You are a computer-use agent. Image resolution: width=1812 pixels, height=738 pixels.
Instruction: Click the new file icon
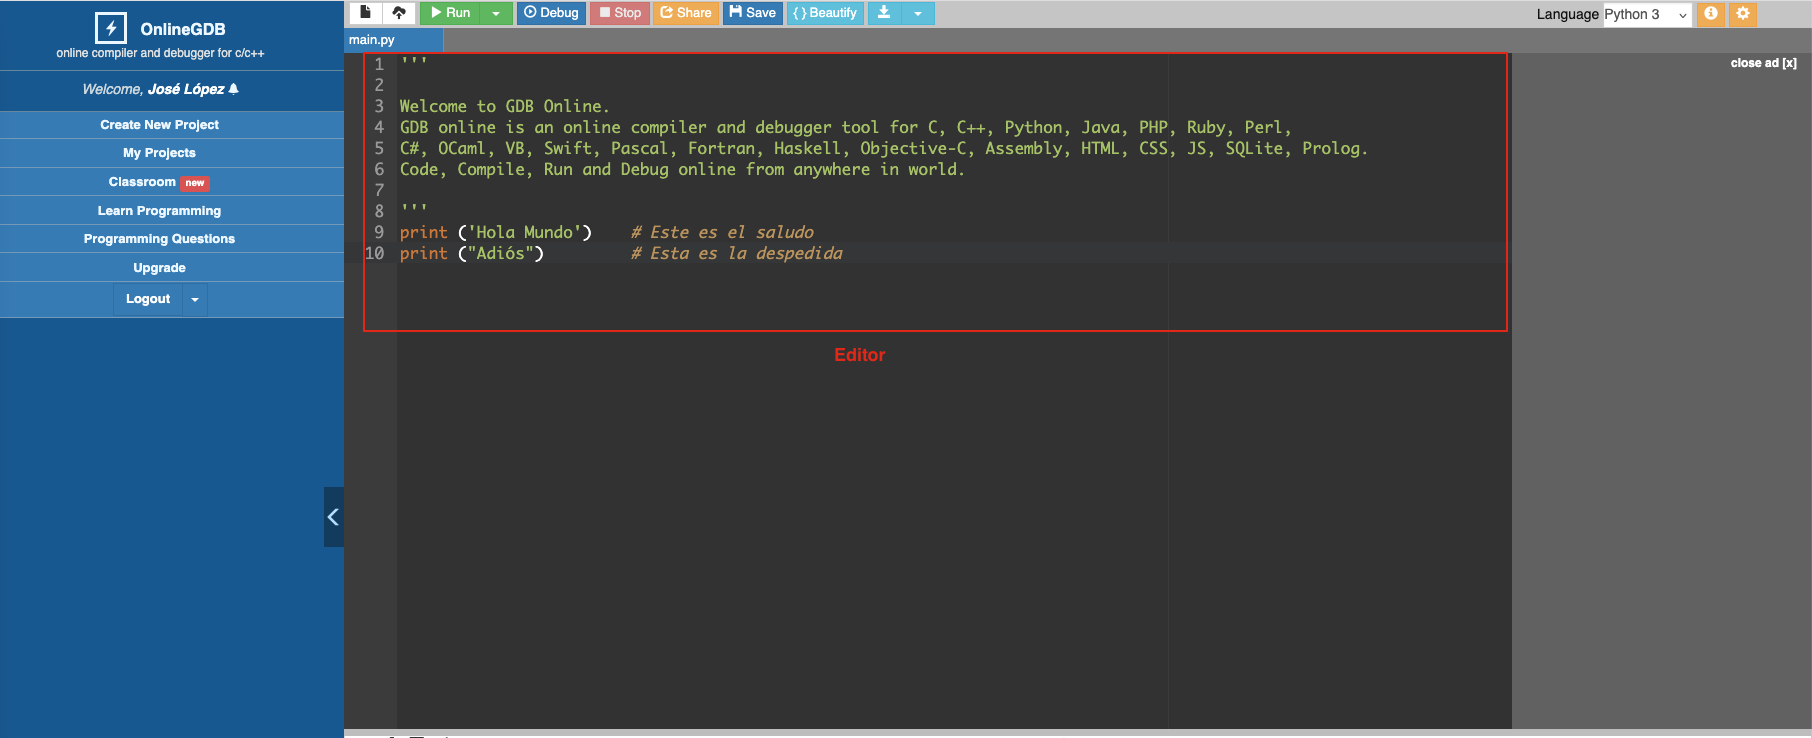click(365, 13)
